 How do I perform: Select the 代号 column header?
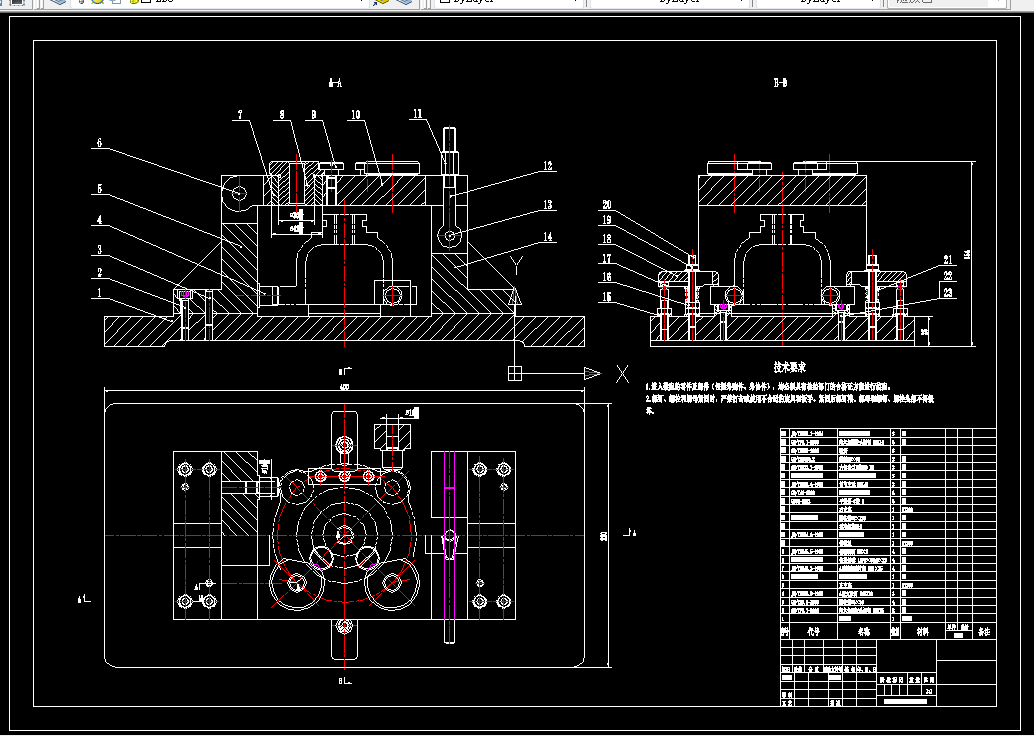pos(813,632)
